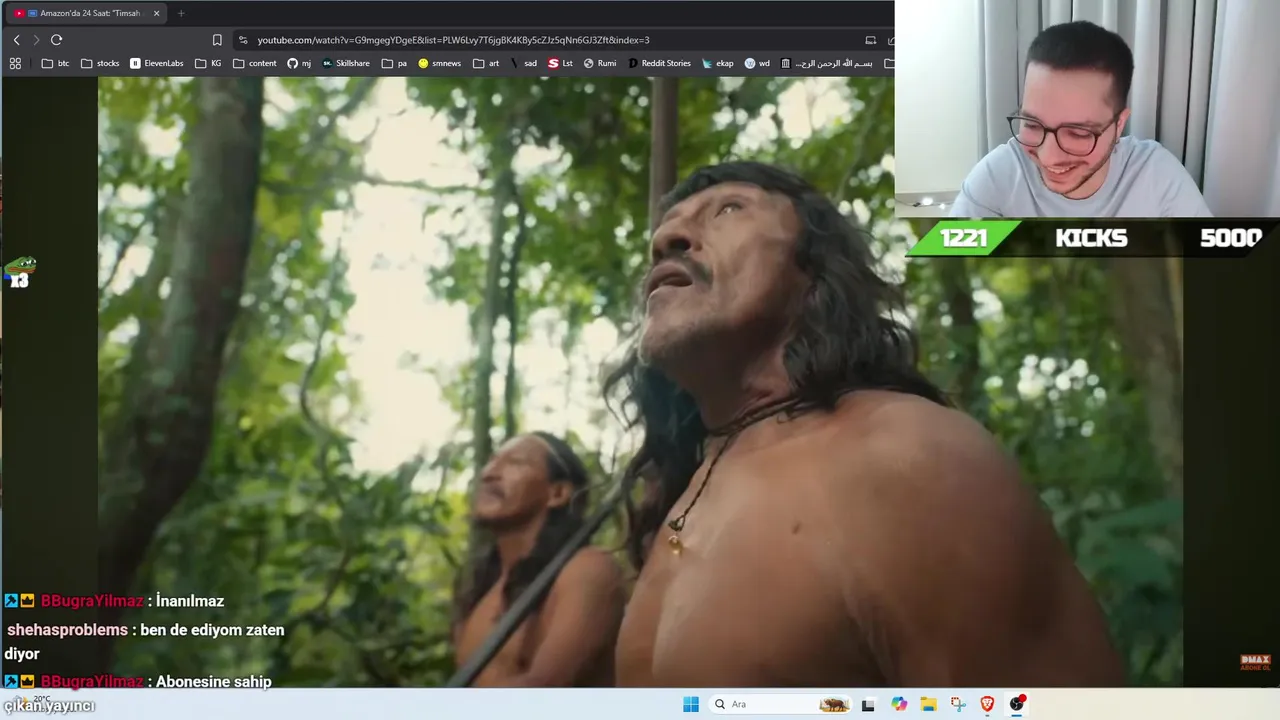Open the sad bookmark

click(524, 63)
